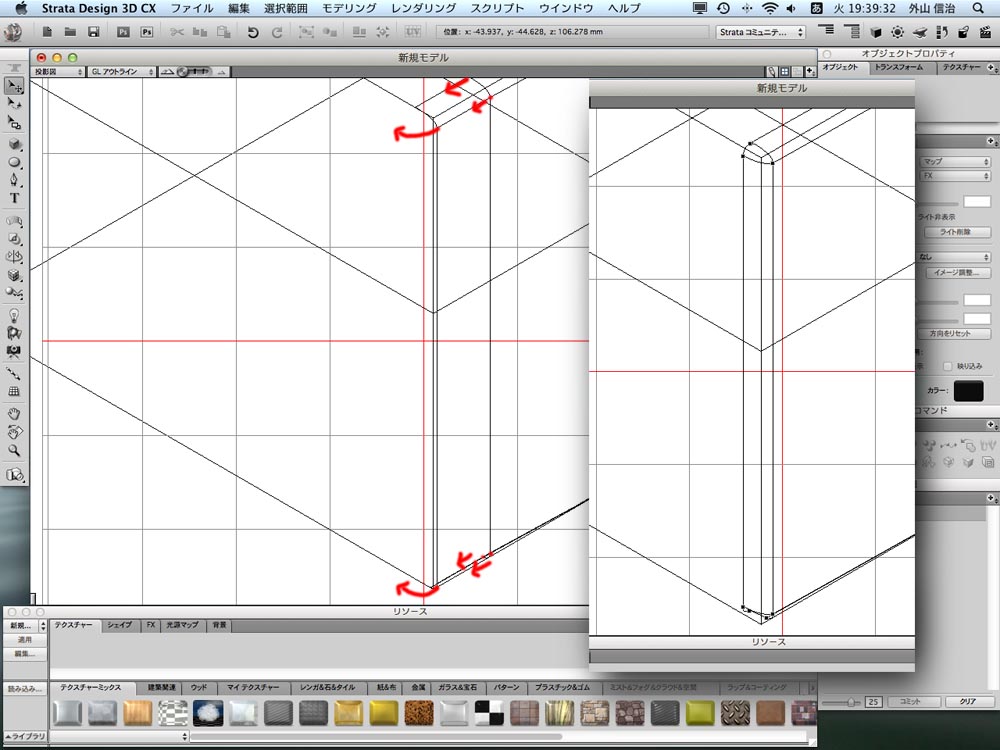The width and height of the screenshot is (1000, 750).
Task: Click the 適用 button
Action: (x=24, y=640)
